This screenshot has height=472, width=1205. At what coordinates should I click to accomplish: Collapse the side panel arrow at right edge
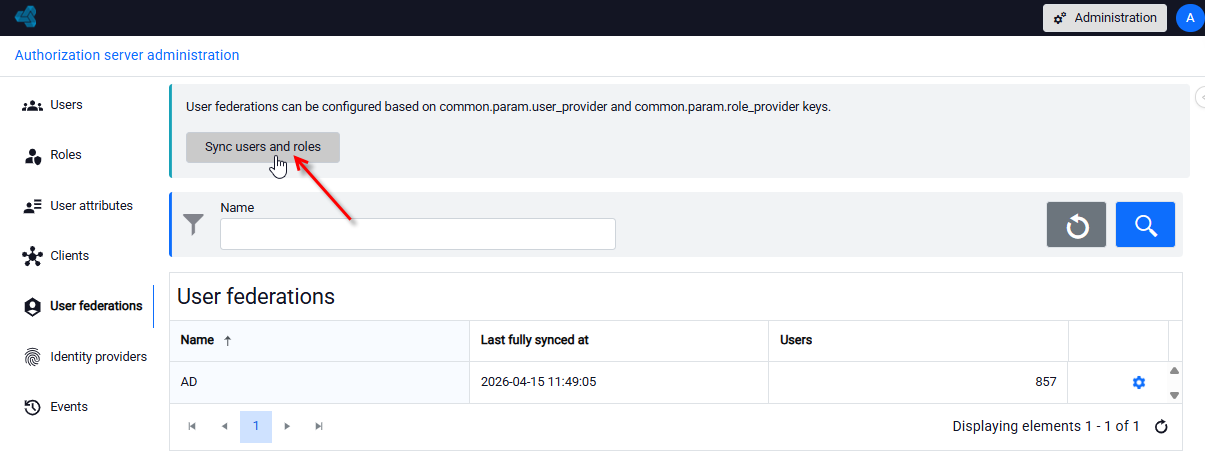coord(1200,97)
